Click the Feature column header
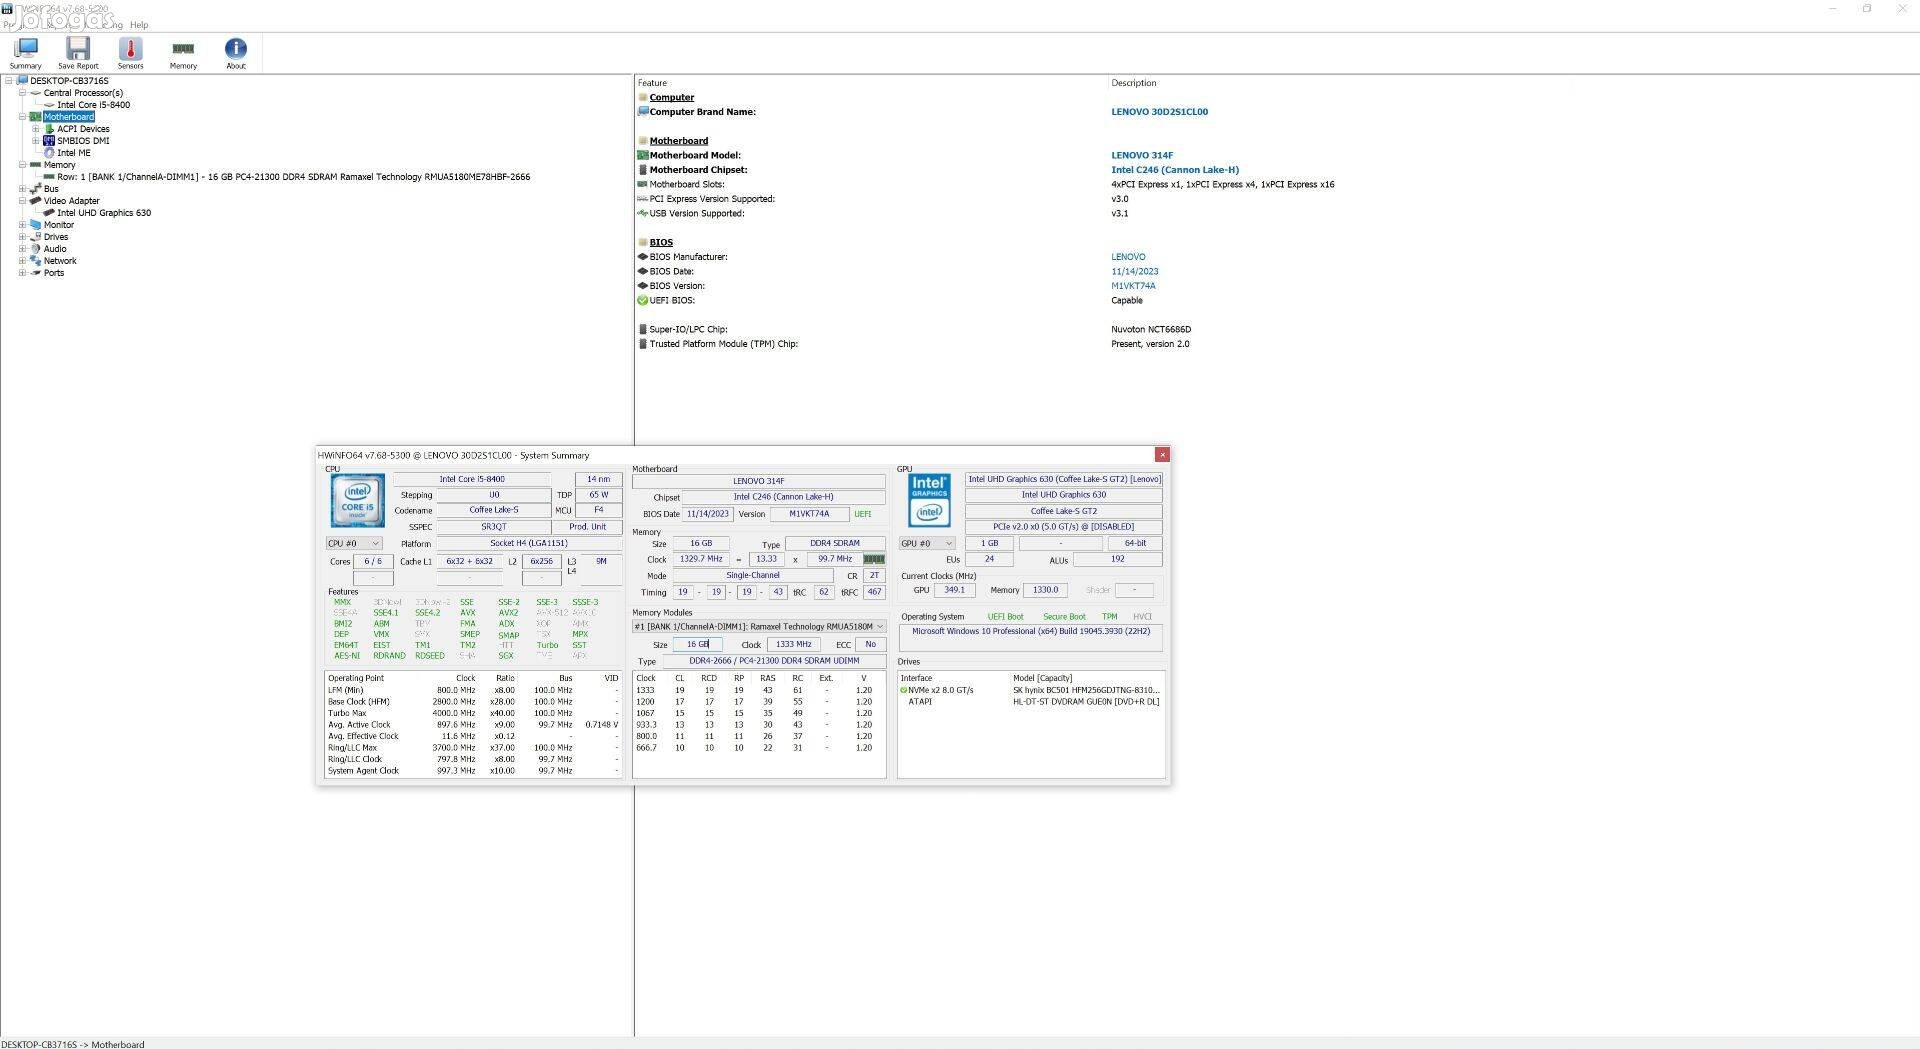 coord(652,83)
